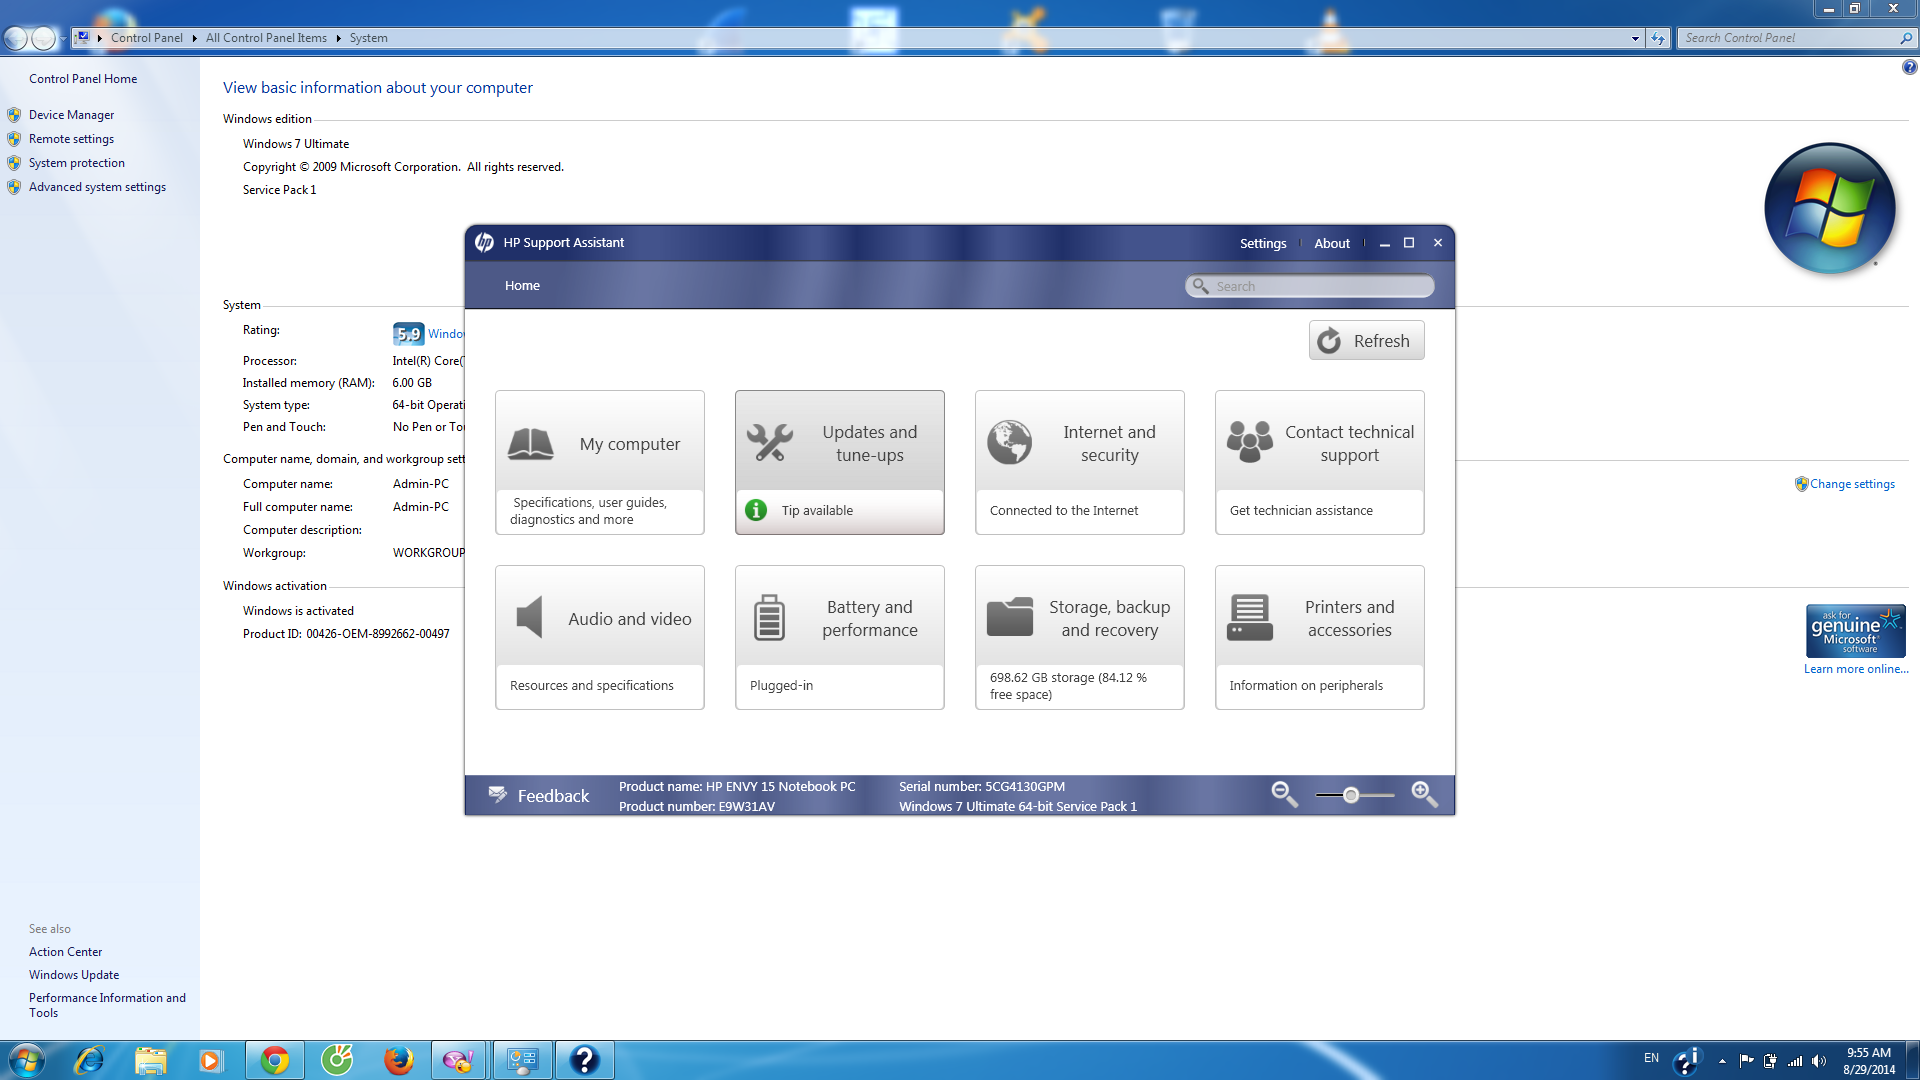The image size is (1920, 1080).
Task: Open Contact technical support tile
Action: click(1320, 462)
